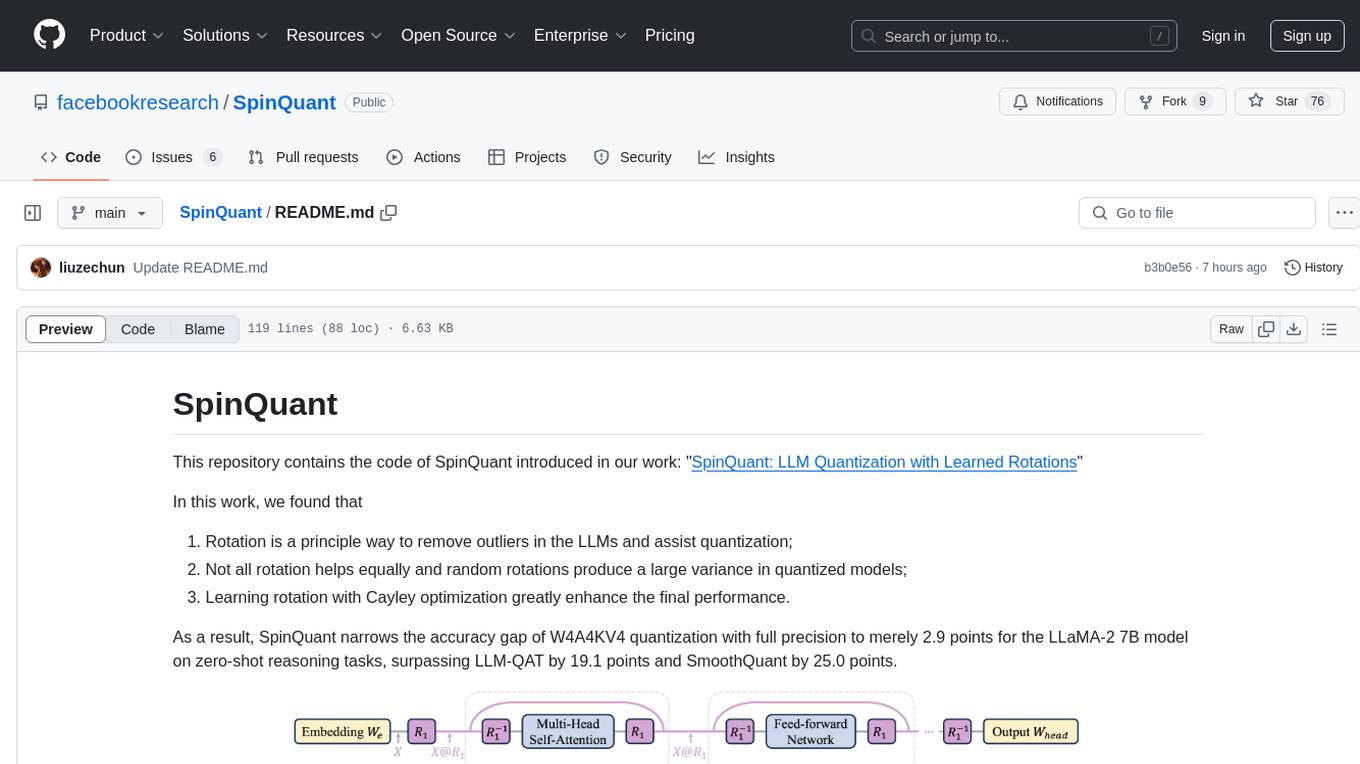
Task: Expand the Open Source menu
Action: click(458, 35)
